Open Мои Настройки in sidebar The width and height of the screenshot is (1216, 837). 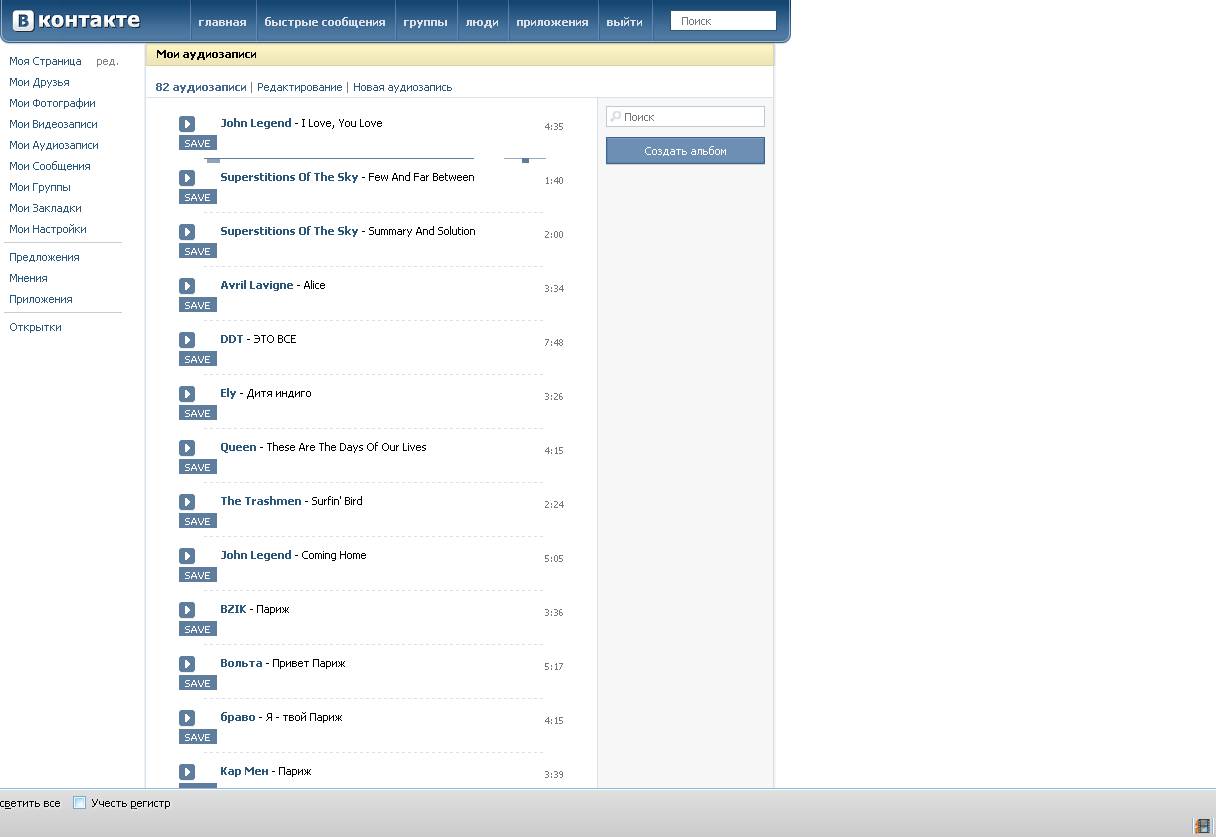pyautogui.click(x=48, y=229)
